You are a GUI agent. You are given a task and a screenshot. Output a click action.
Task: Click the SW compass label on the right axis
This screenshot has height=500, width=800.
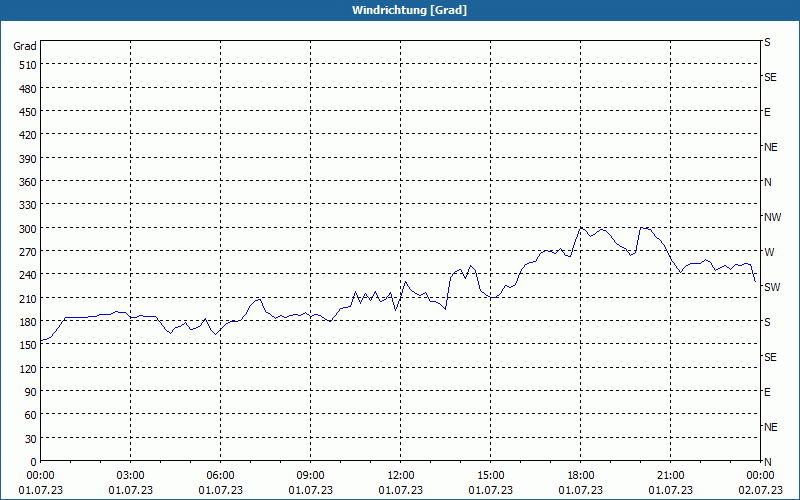coord(772,287)
